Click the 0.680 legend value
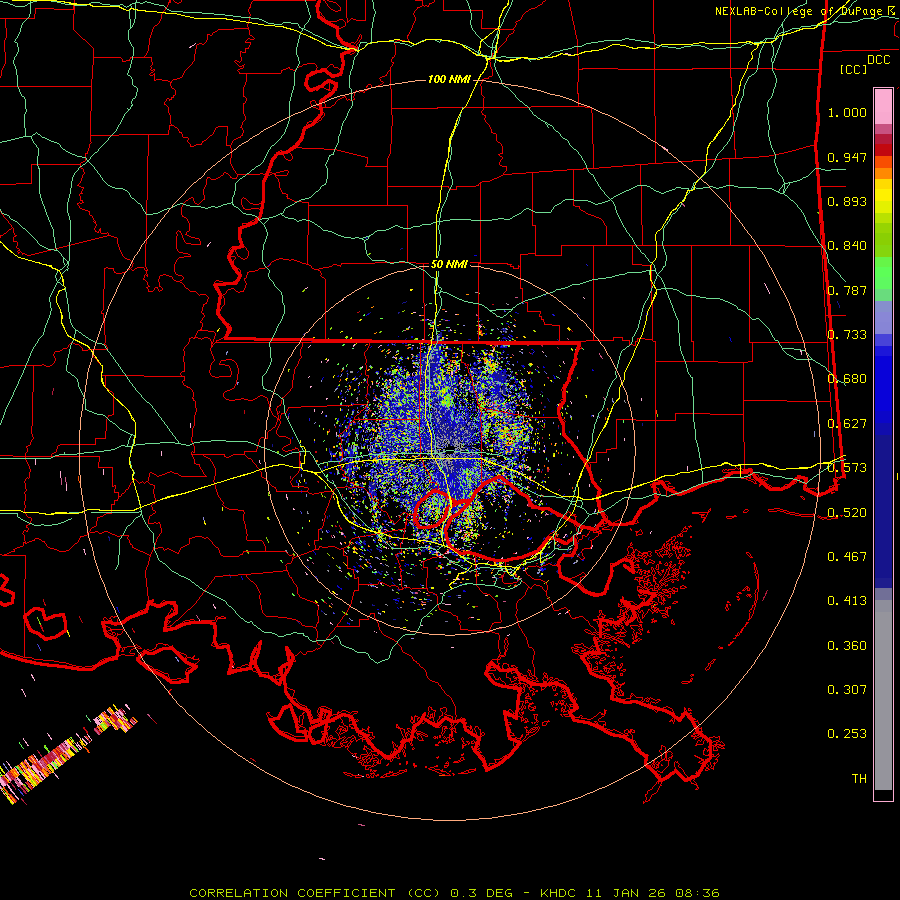Image resolution: width=900 pixels, height=900 pixels. [847, 379]
